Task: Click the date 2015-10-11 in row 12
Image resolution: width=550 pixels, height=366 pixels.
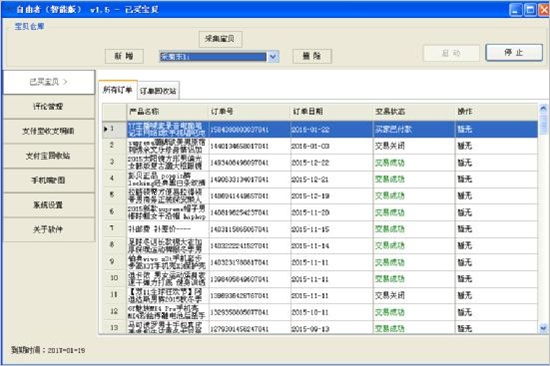Action: pyautogui.click(x=310, y=312)
